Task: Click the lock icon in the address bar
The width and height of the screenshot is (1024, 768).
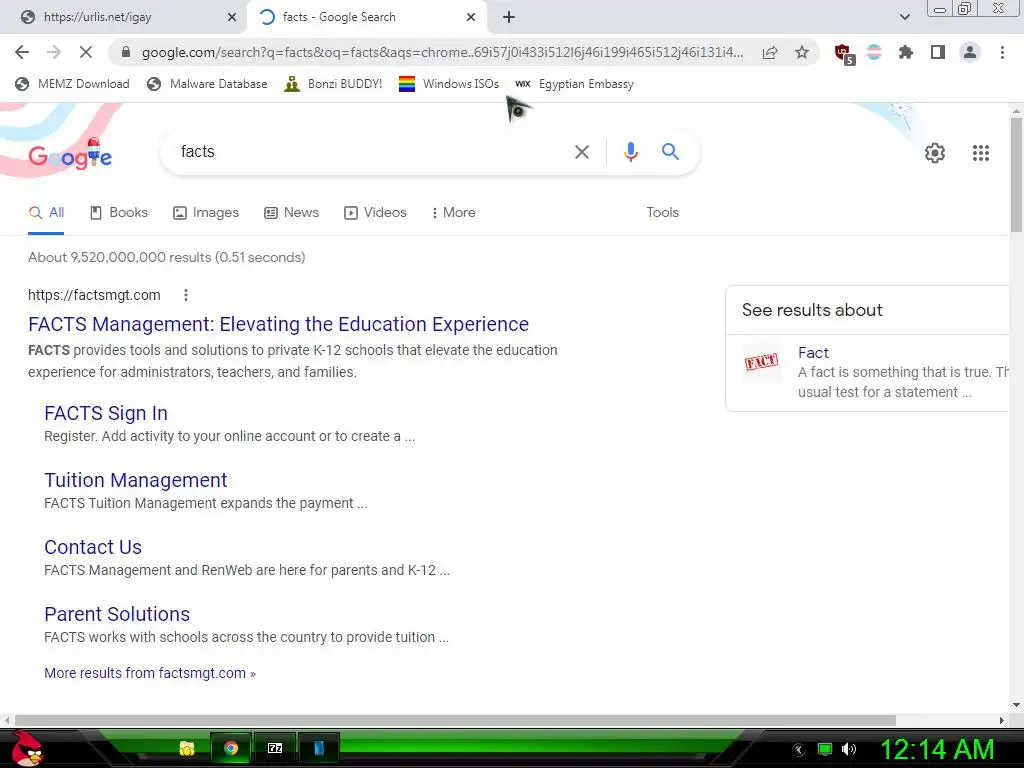Action: [x=126, y=52]
